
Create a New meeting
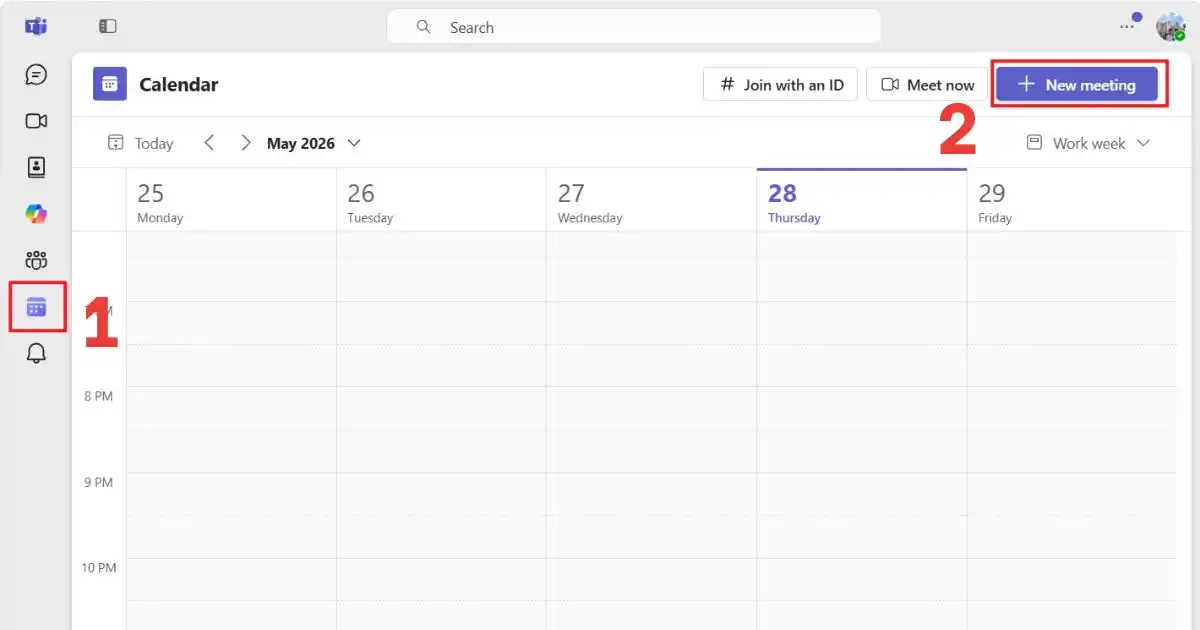(x=1076, y=85)
